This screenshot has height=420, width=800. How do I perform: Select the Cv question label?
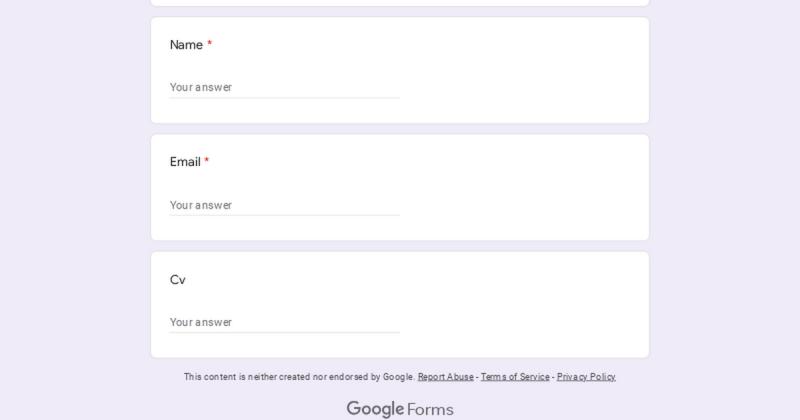pos(178,280)
